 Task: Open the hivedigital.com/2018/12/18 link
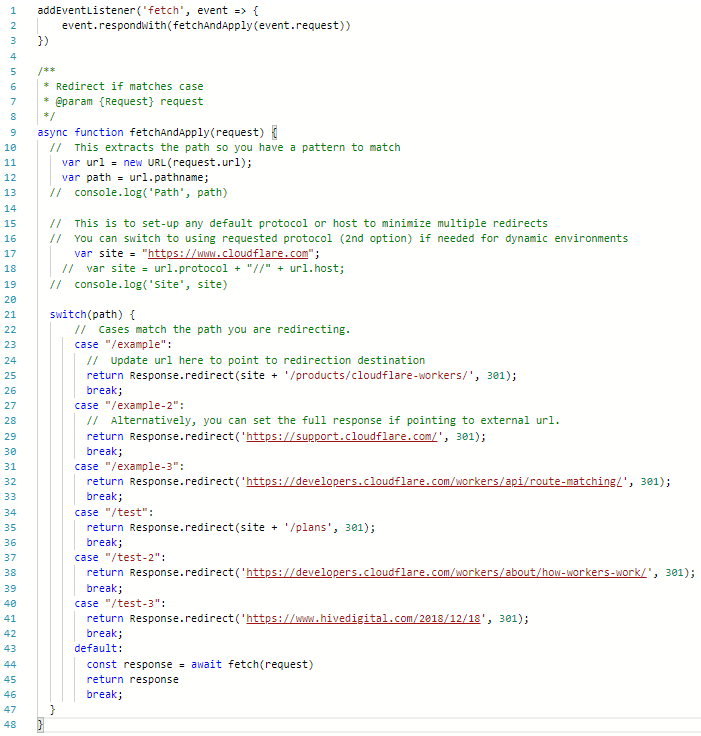point(363,619)
